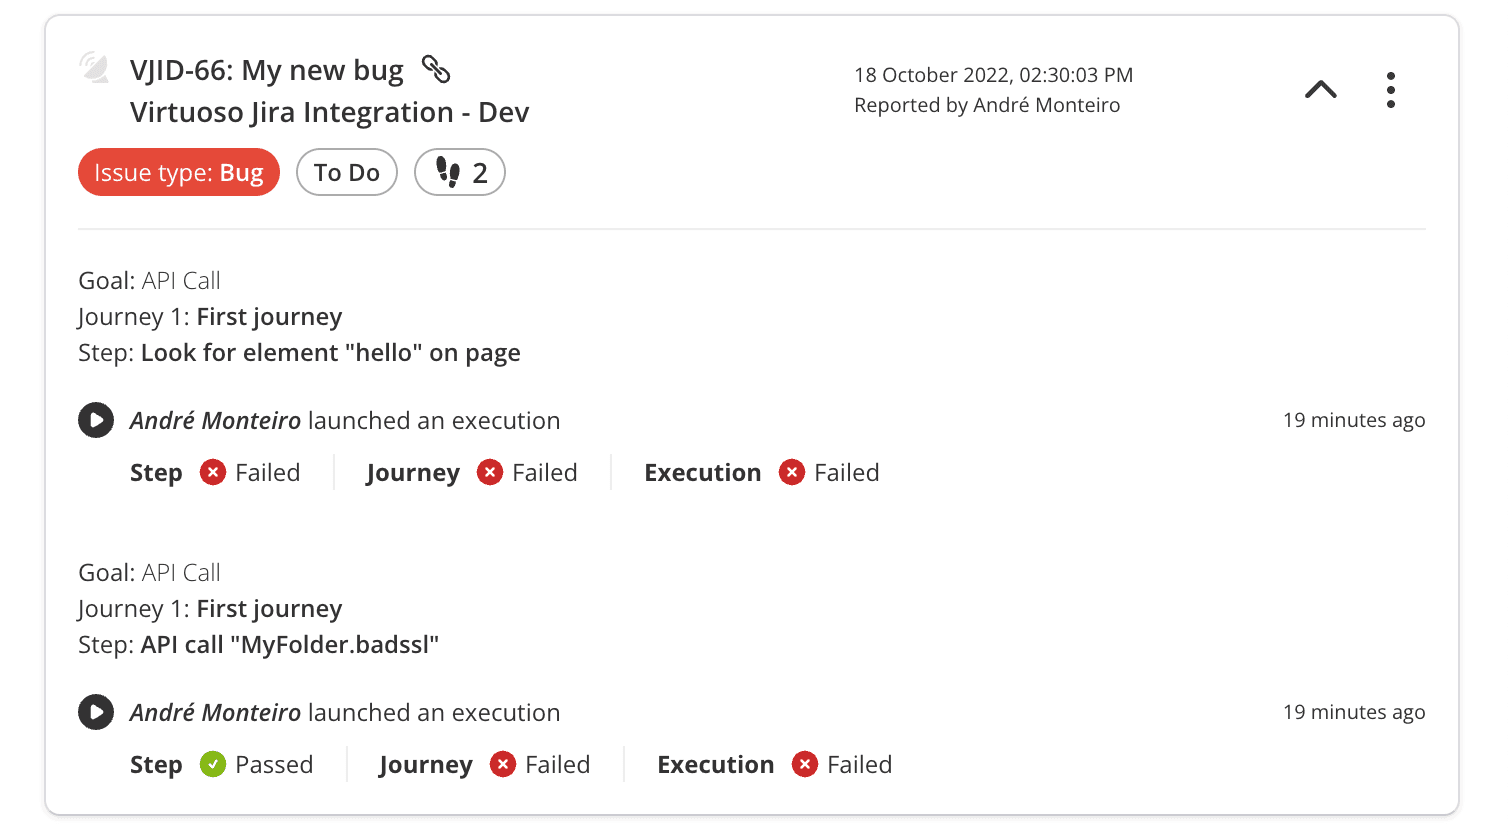Click the play icon of the second execution
The image size is (1508, 838).
(x=96, y=712)
